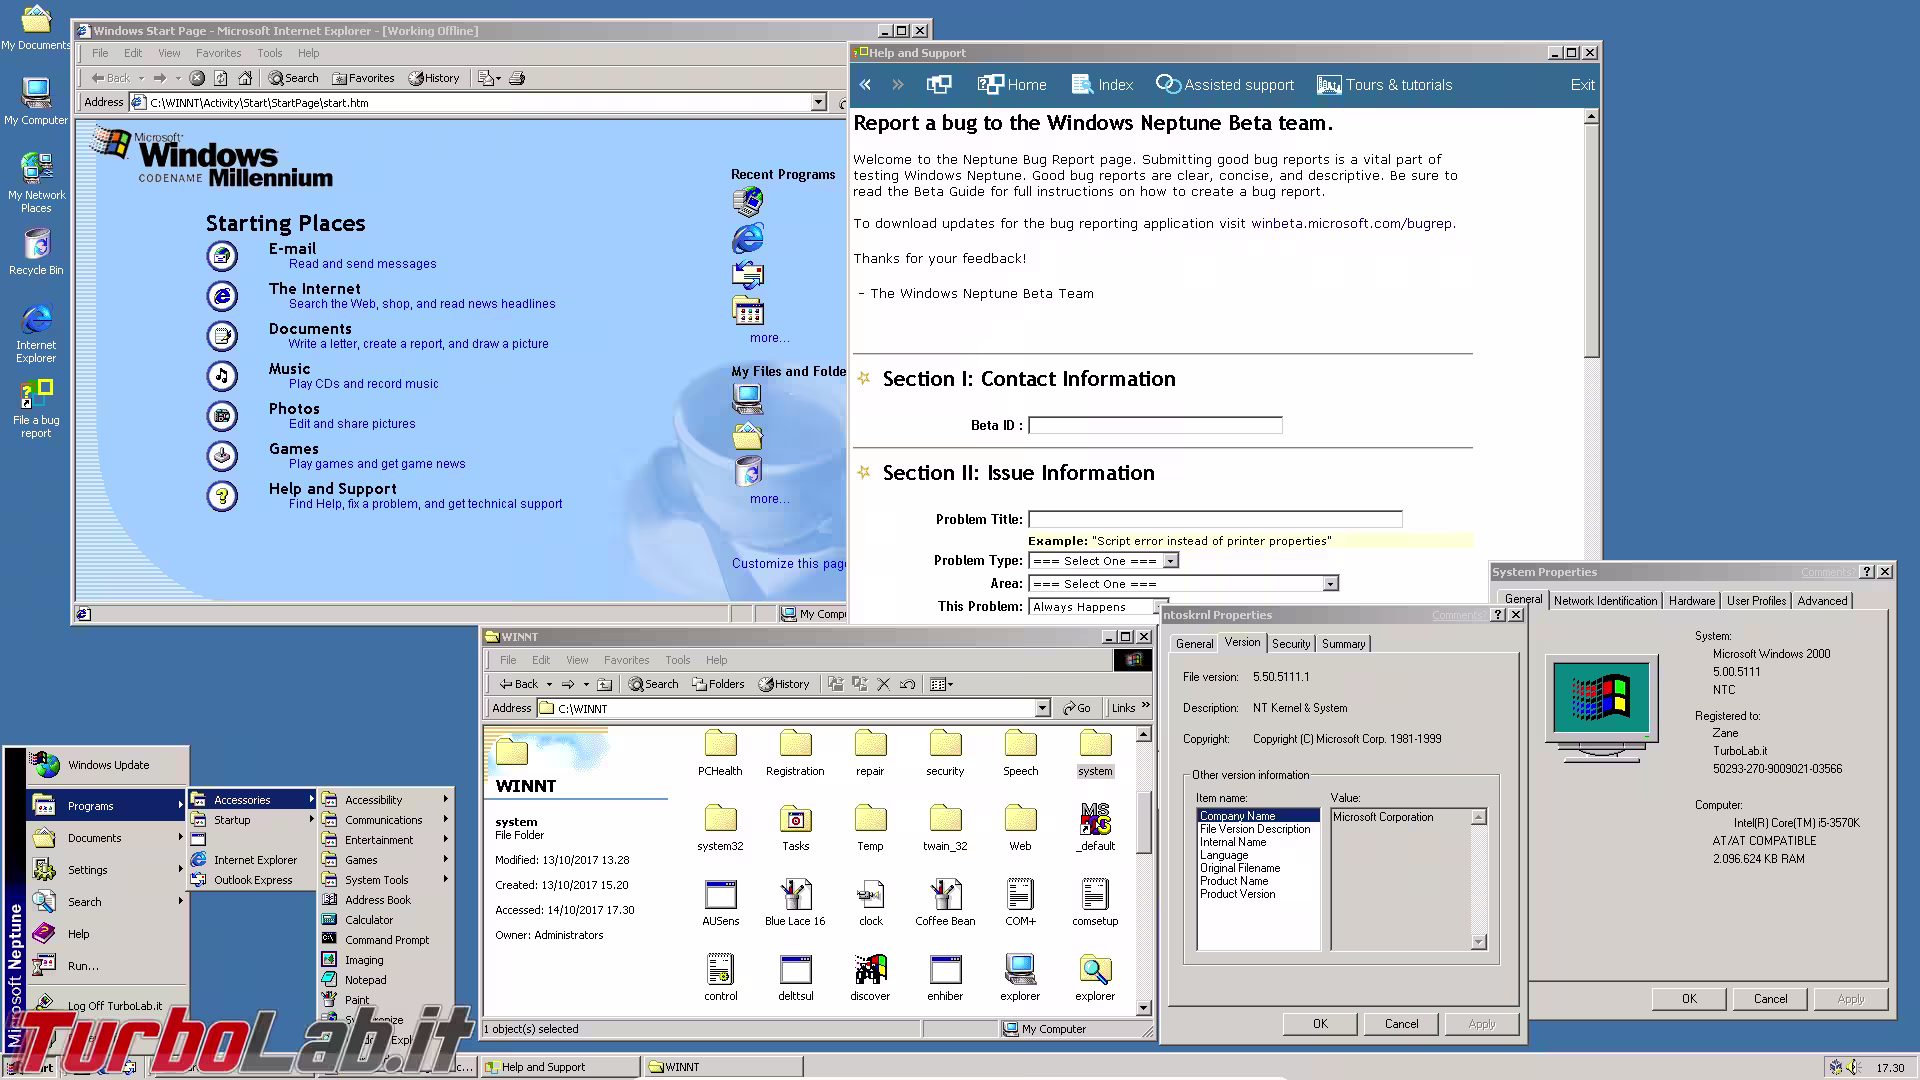1920x1080 pixels.
Task: Open the Hardware tab in System Properties
Action: 1692,601
